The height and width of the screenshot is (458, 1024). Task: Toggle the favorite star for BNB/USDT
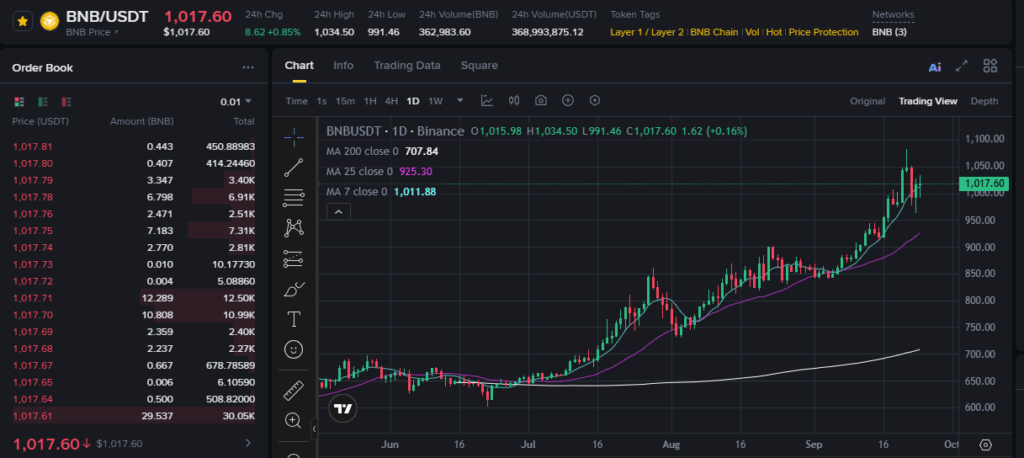click(22, 22)
